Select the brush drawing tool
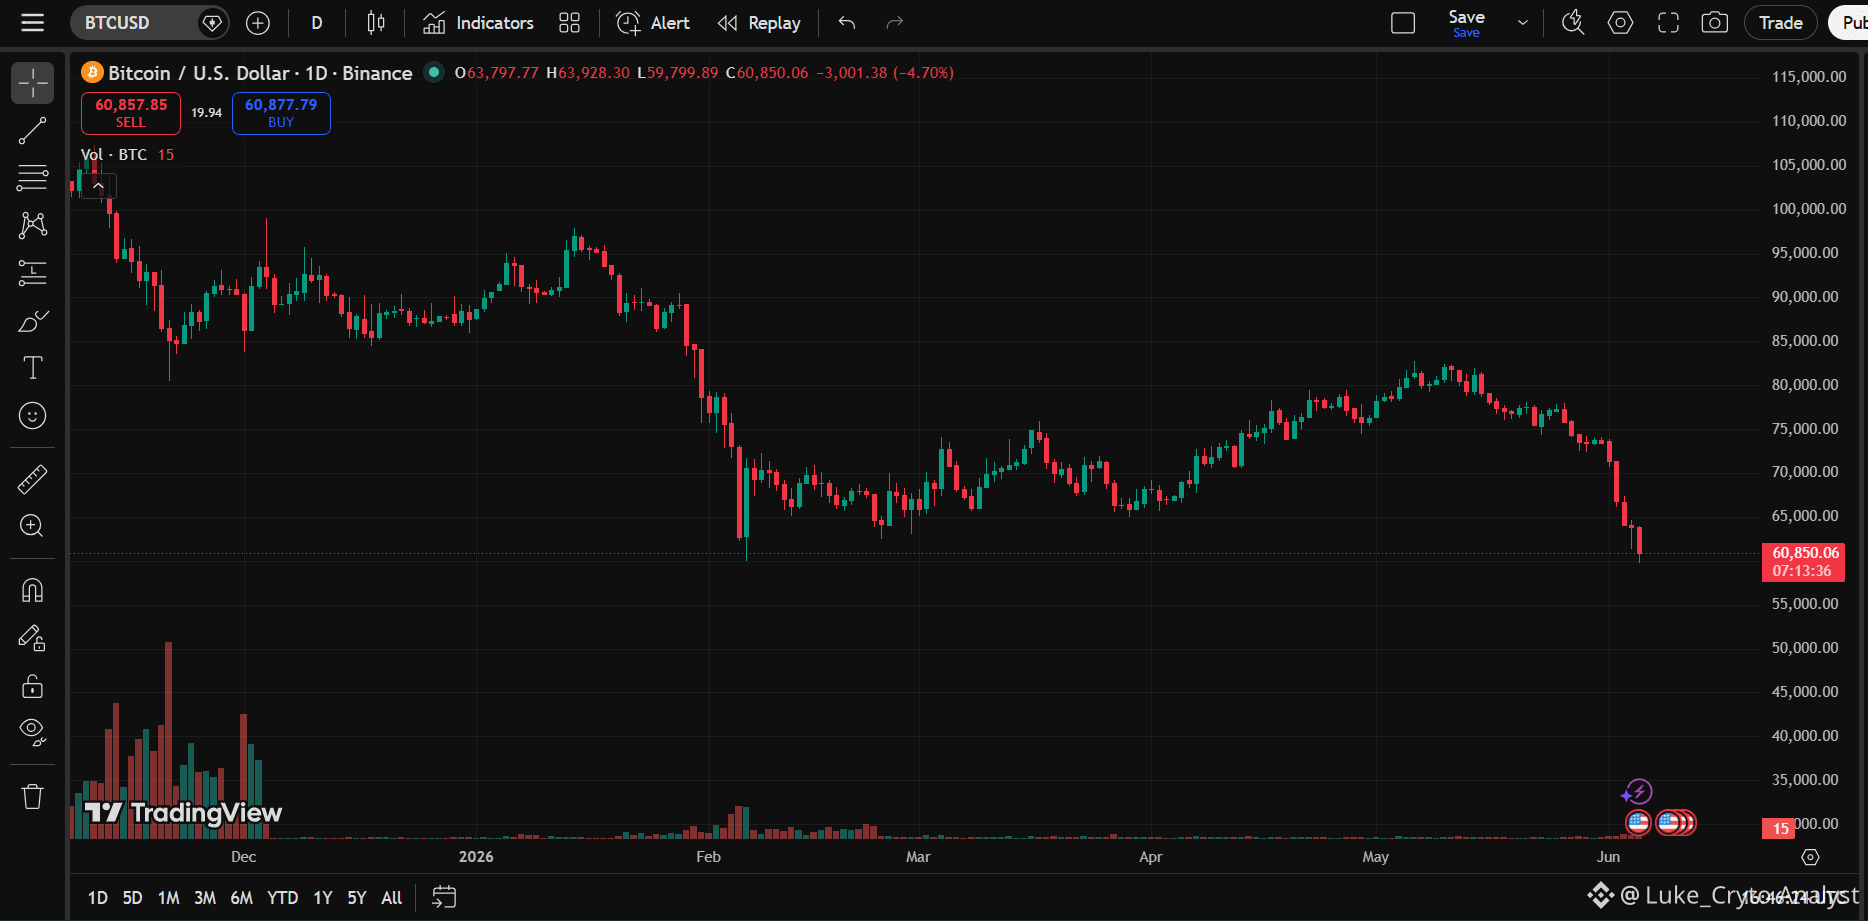 (x=33, y=321)
